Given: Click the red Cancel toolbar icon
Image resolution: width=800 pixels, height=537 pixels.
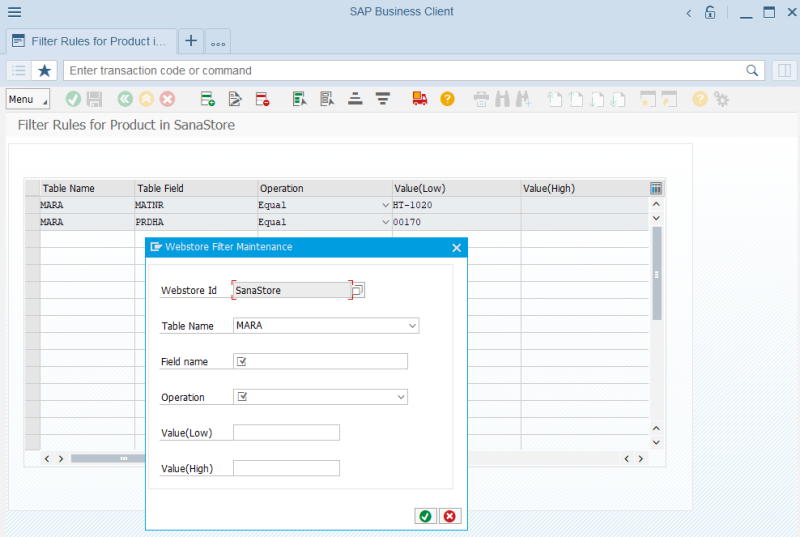Looking at the screenshot, I should coord(167,98).
